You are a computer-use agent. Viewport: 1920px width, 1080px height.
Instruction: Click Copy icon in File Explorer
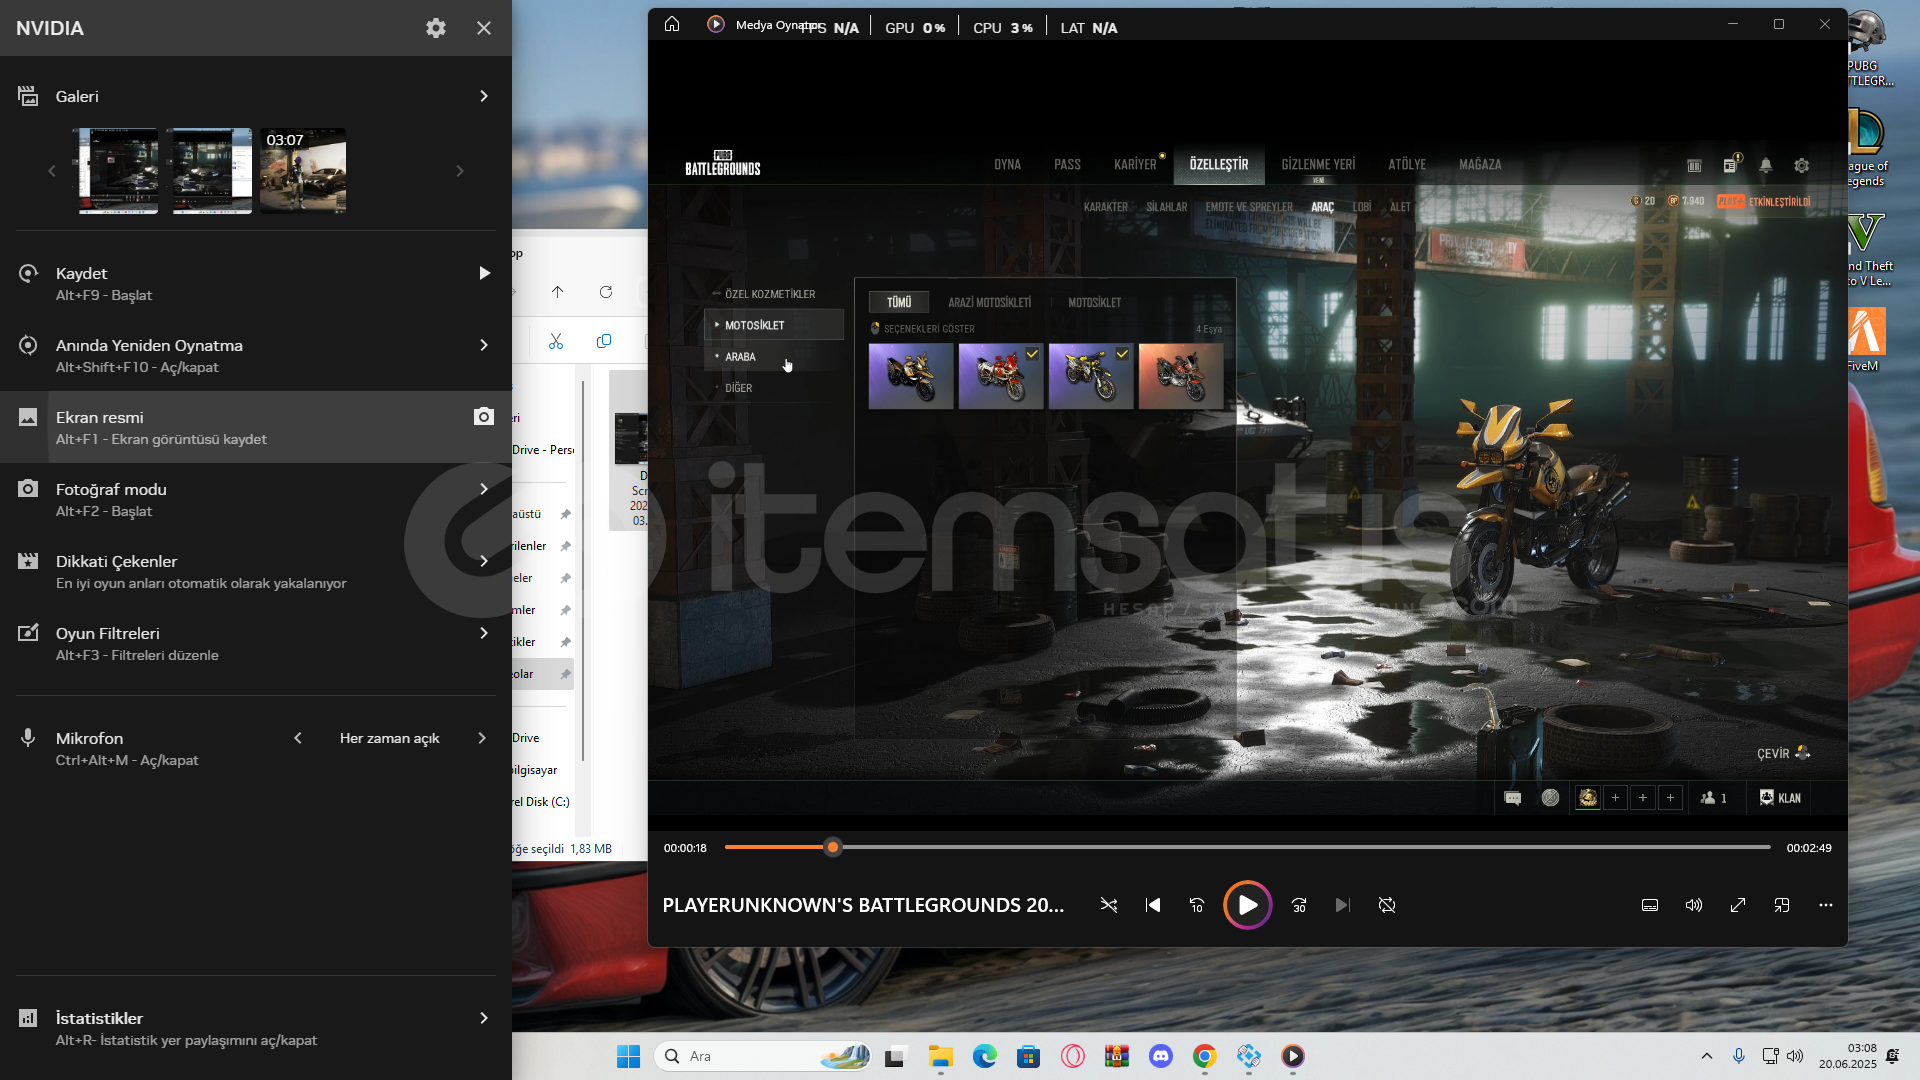coord(604,341)
